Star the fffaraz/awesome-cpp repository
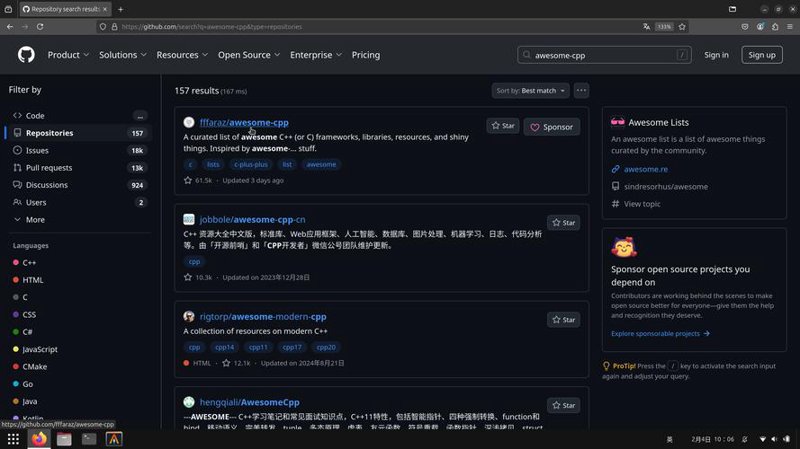Viewport: 800px width, 449px height. pos(503,126)
